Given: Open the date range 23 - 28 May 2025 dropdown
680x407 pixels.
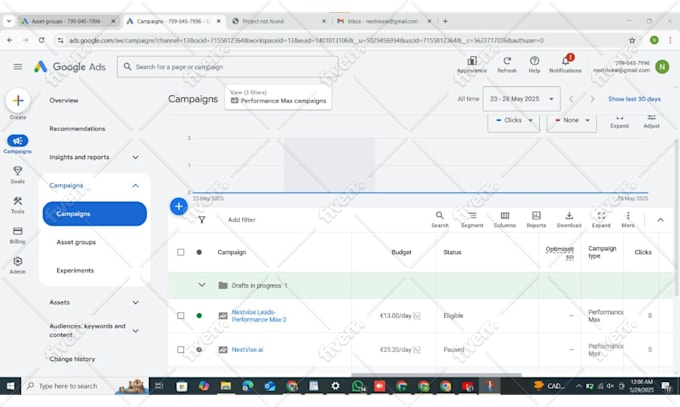Looking at the screenshot, I should coord(522,99).
